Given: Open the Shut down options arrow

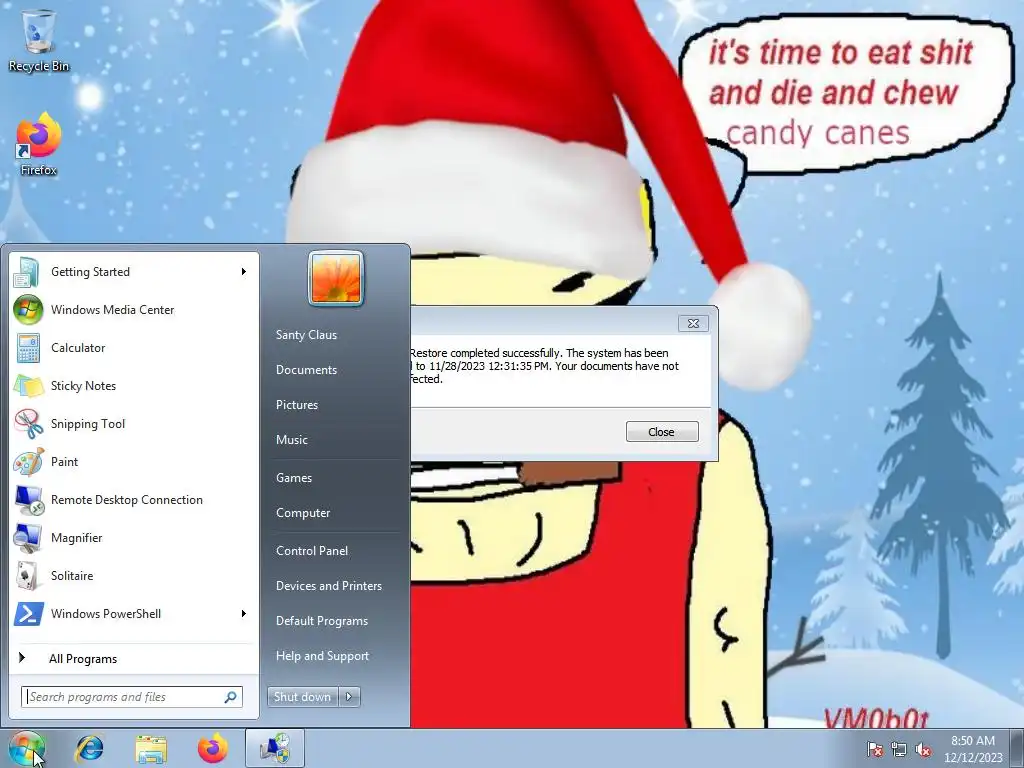Looking at the screenshot, I should [x=349, y=697].
